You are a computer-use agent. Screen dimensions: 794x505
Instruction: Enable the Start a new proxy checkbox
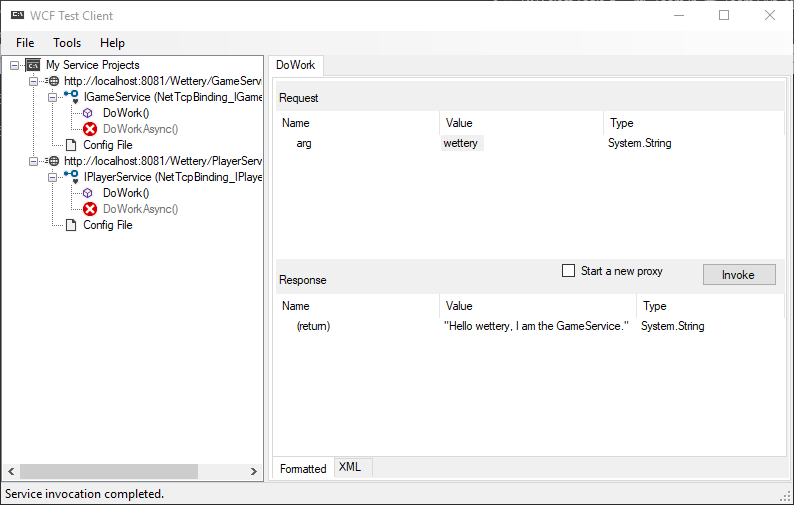[x=568, y=270]
